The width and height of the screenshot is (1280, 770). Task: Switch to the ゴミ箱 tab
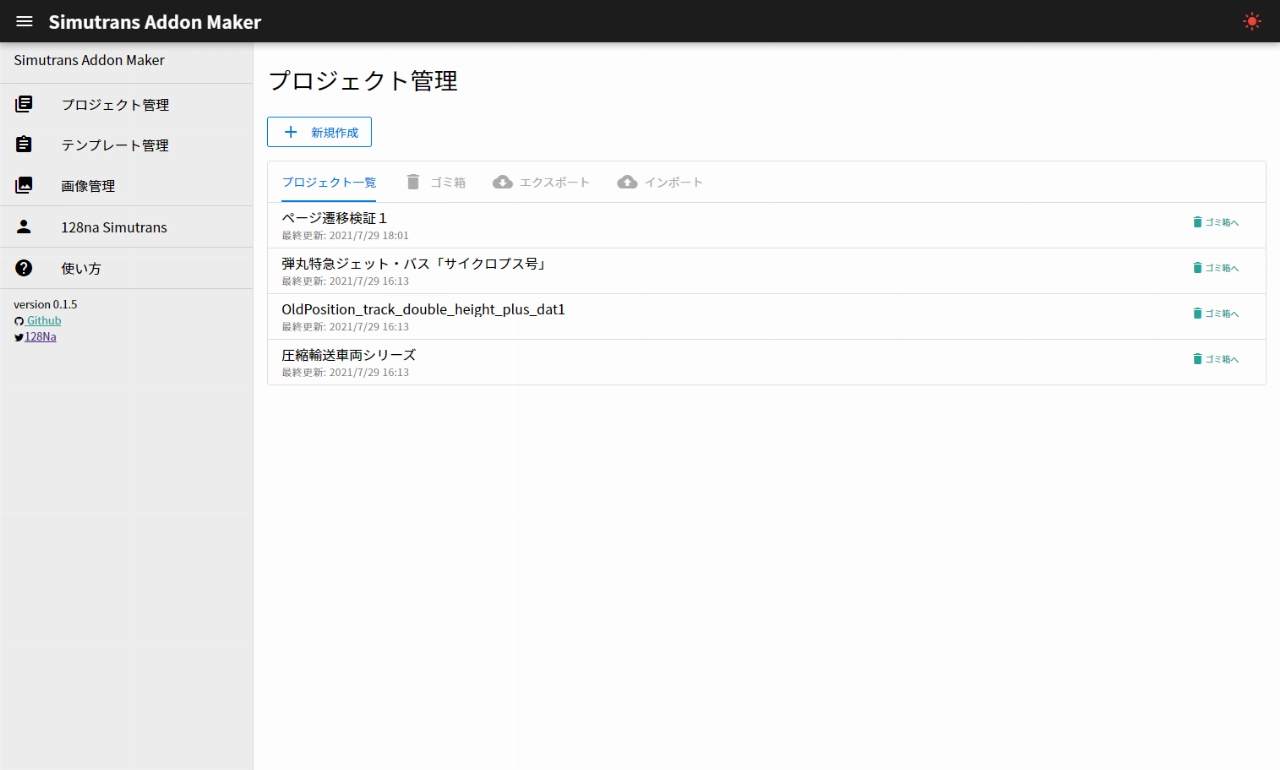pyautogui.click(x=436, y=182)
